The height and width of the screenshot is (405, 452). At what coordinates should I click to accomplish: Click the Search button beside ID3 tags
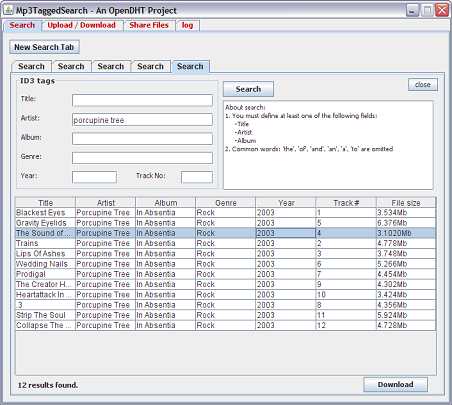[248, 89]
